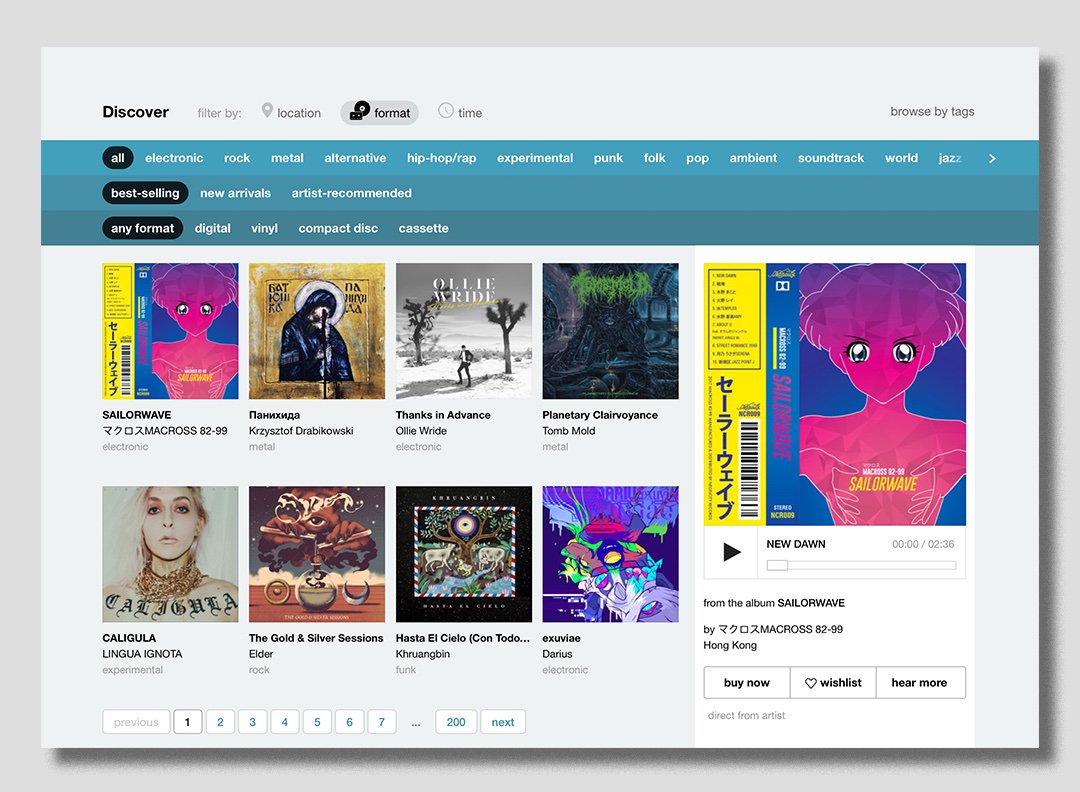The height and width of the screenshot is (792, 1080).
Task: Go to page 5
Action: 317,722
